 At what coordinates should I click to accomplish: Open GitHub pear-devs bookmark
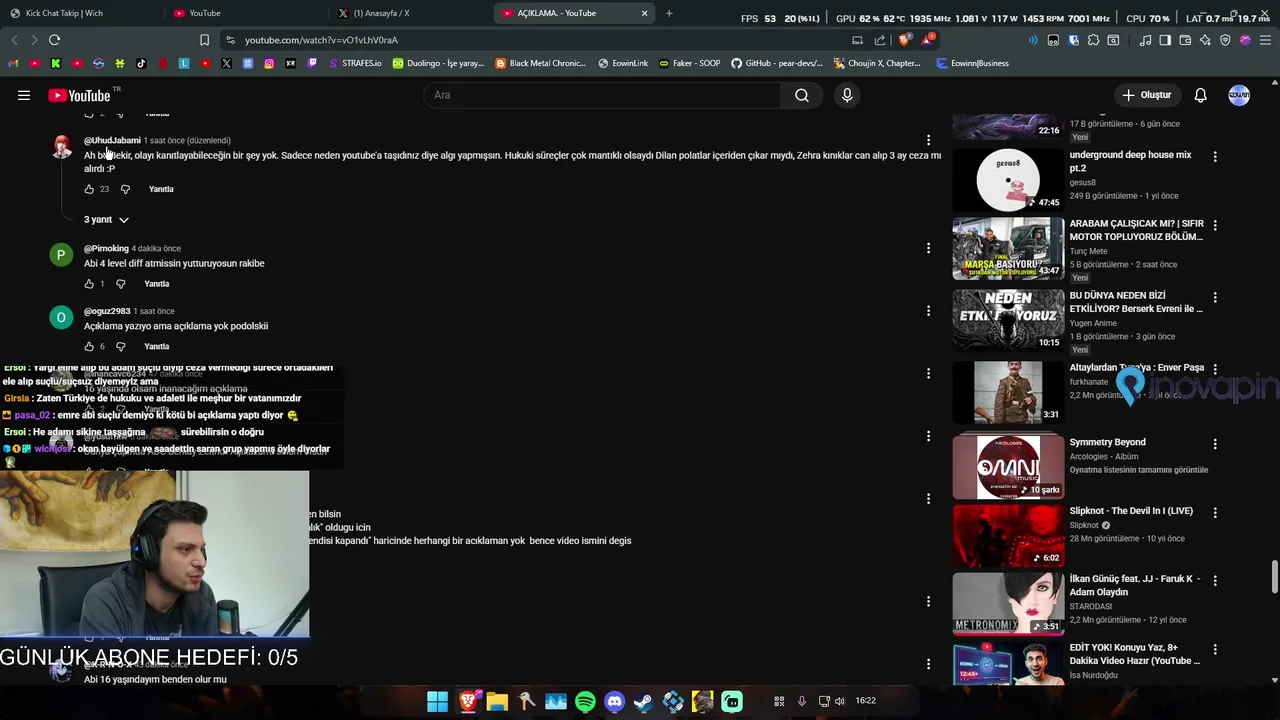[x=777, y=63]
